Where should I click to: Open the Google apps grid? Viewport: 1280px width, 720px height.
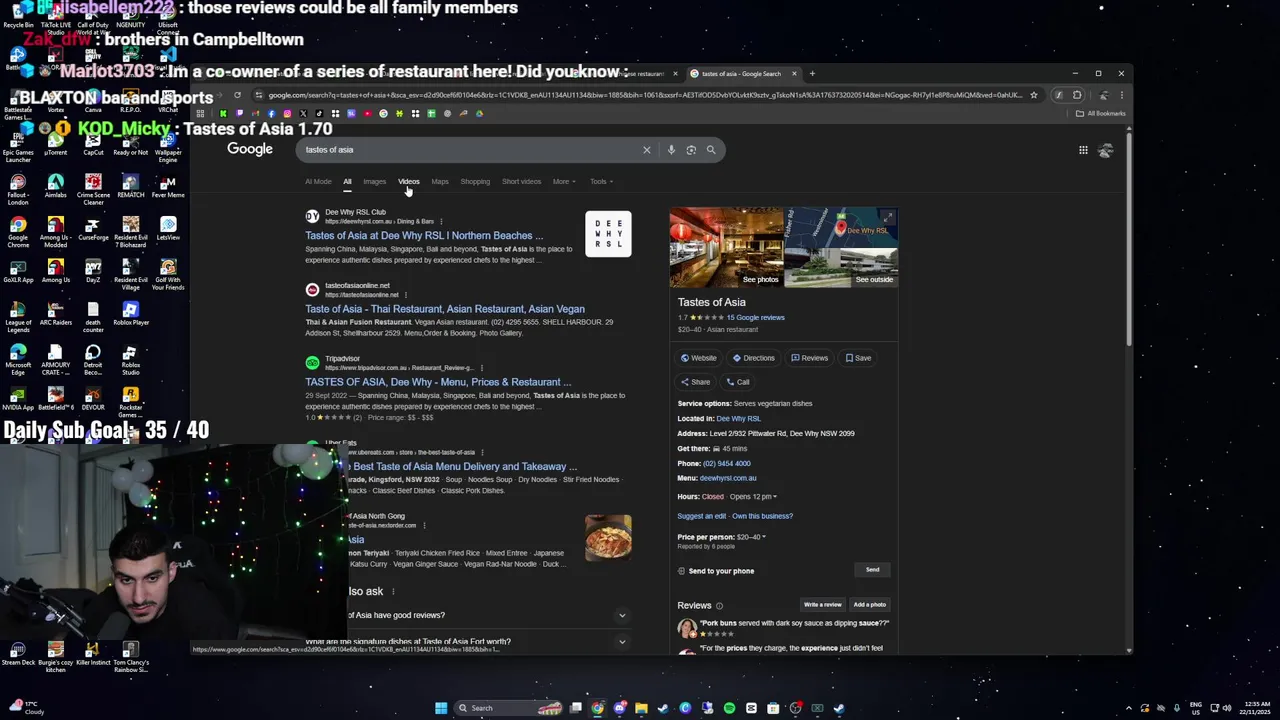point(1083,150)
